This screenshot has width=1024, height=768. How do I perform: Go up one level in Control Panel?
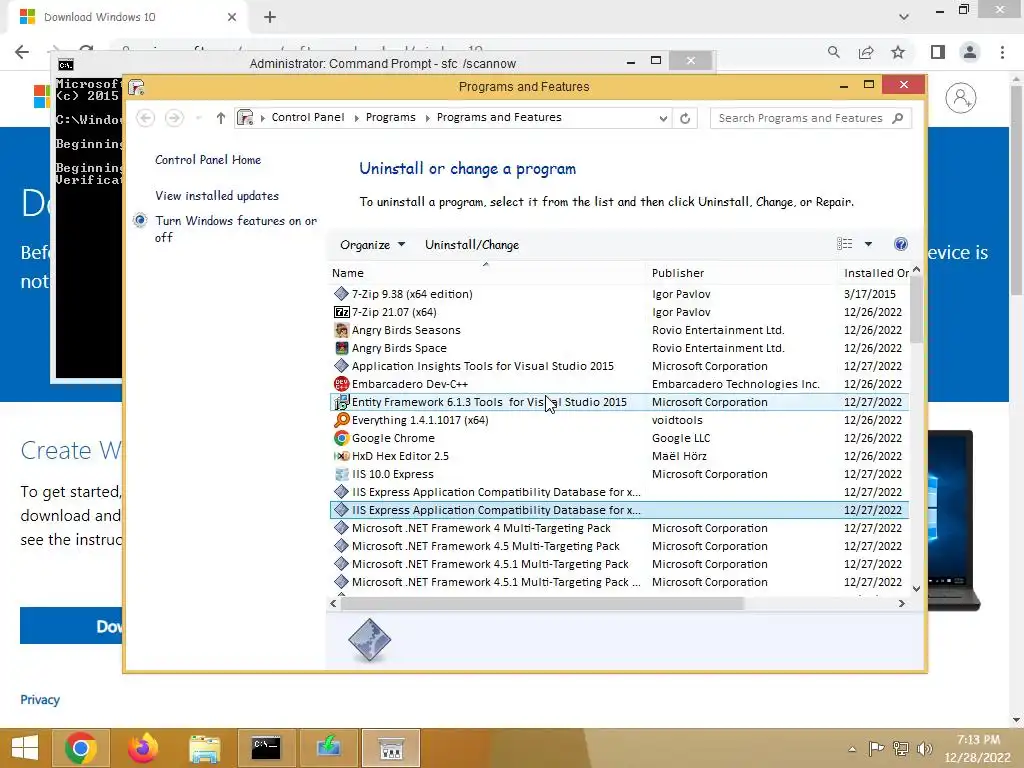coord(221,118)
